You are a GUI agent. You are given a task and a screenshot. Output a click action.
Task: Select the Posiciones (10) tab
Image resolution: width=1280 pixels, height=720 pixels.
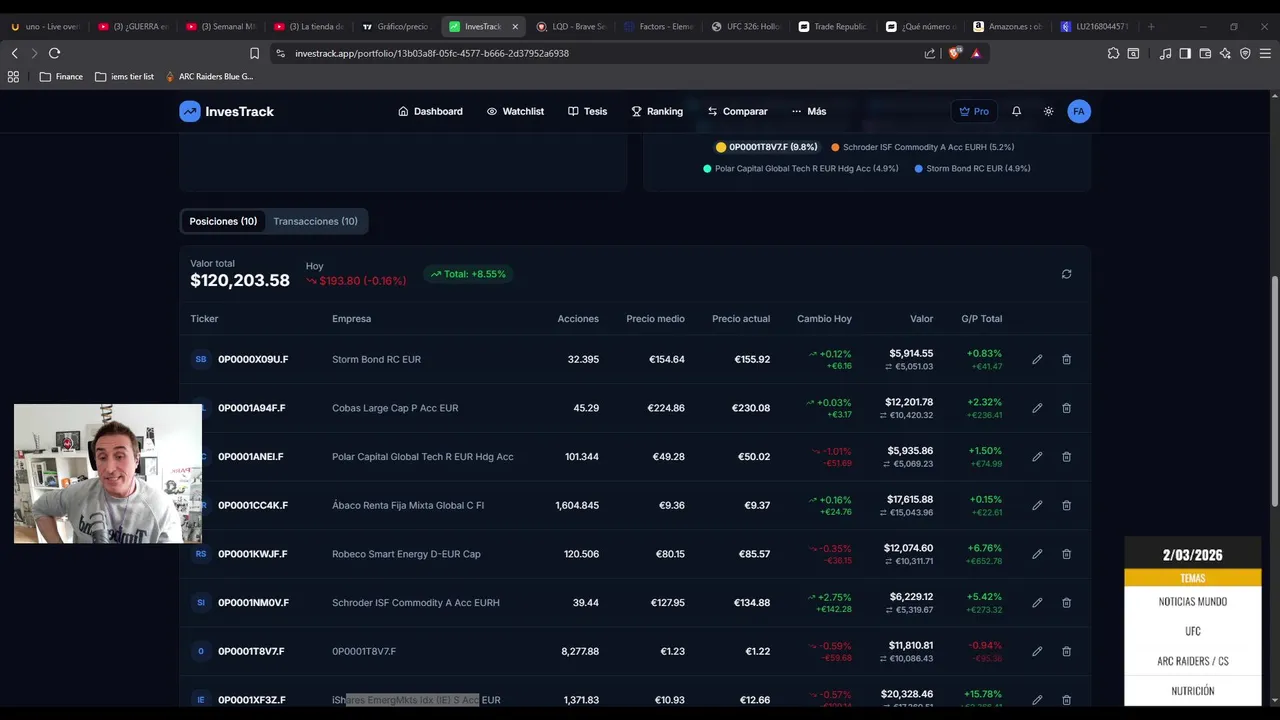coord(223,221)
